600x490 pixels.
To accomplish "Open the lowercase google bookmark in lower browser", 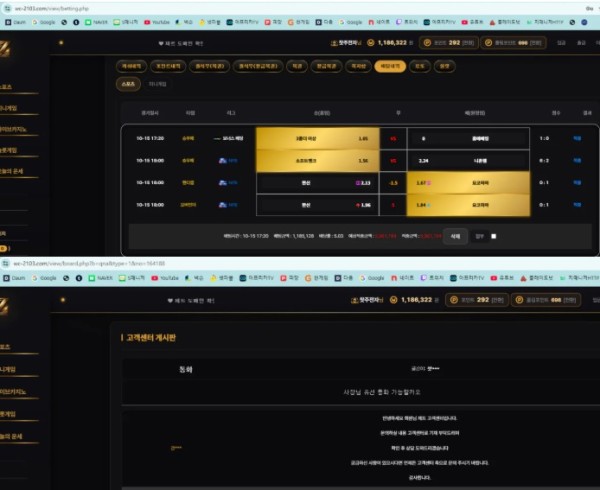I will [x=372, y=278].
